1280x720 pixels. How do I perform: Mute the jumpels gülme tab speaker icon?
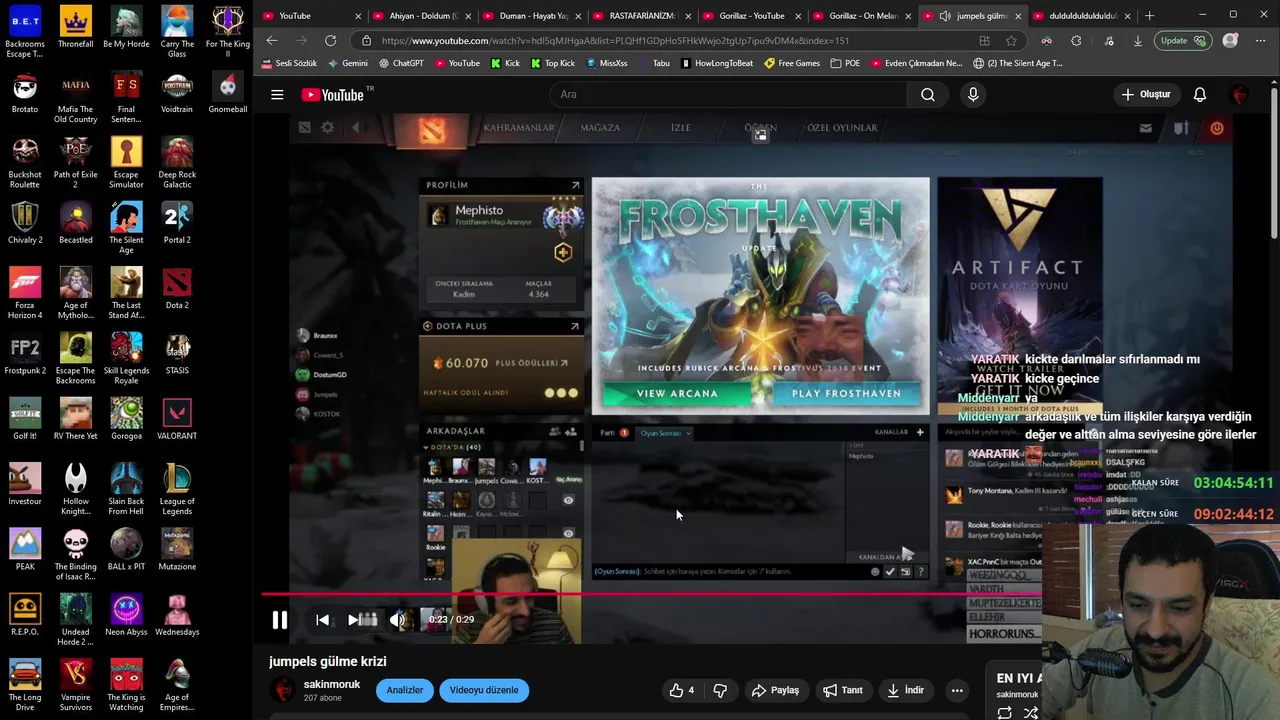click(x=945, y=16)
